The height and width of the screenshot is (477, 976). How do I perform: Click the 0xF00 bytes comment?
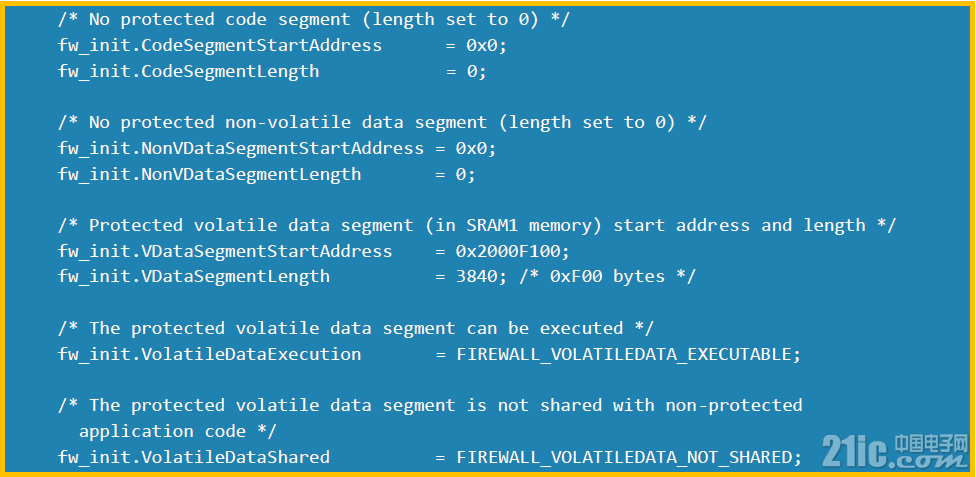[x=607, y=276]
